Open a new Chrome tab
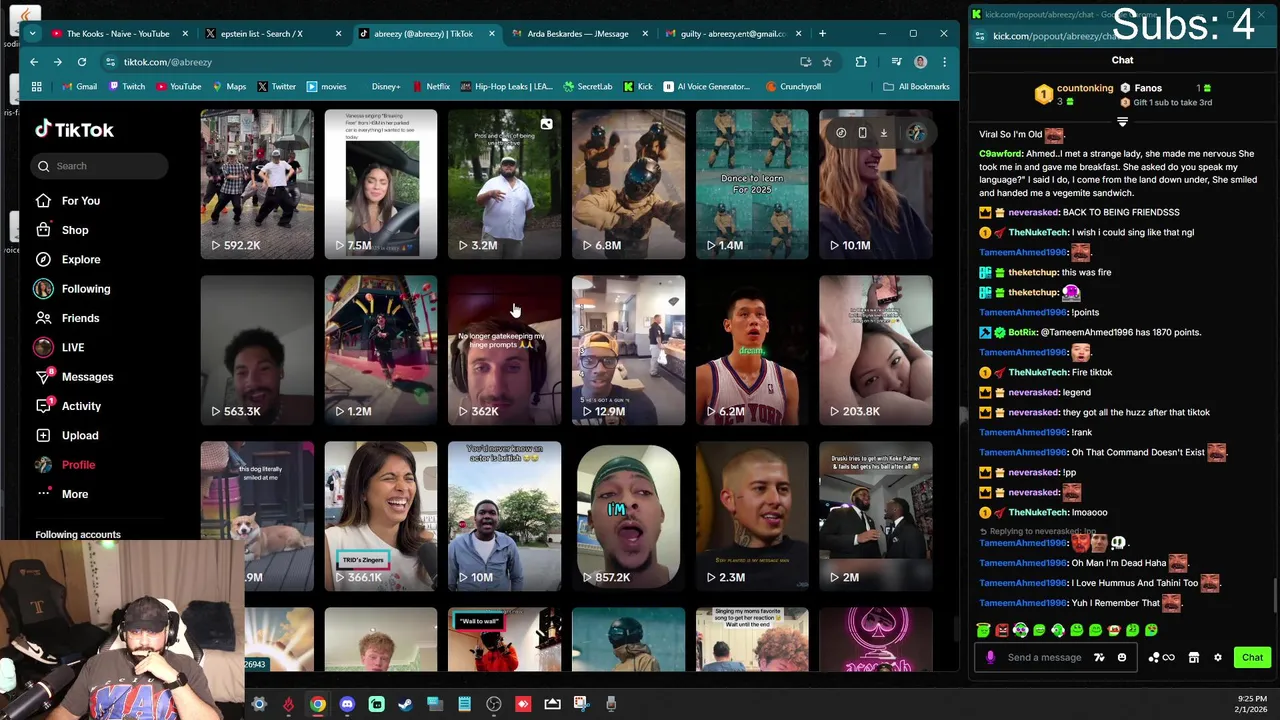The height and width of the screenshot is (720, 1280). tap(822, 34)
